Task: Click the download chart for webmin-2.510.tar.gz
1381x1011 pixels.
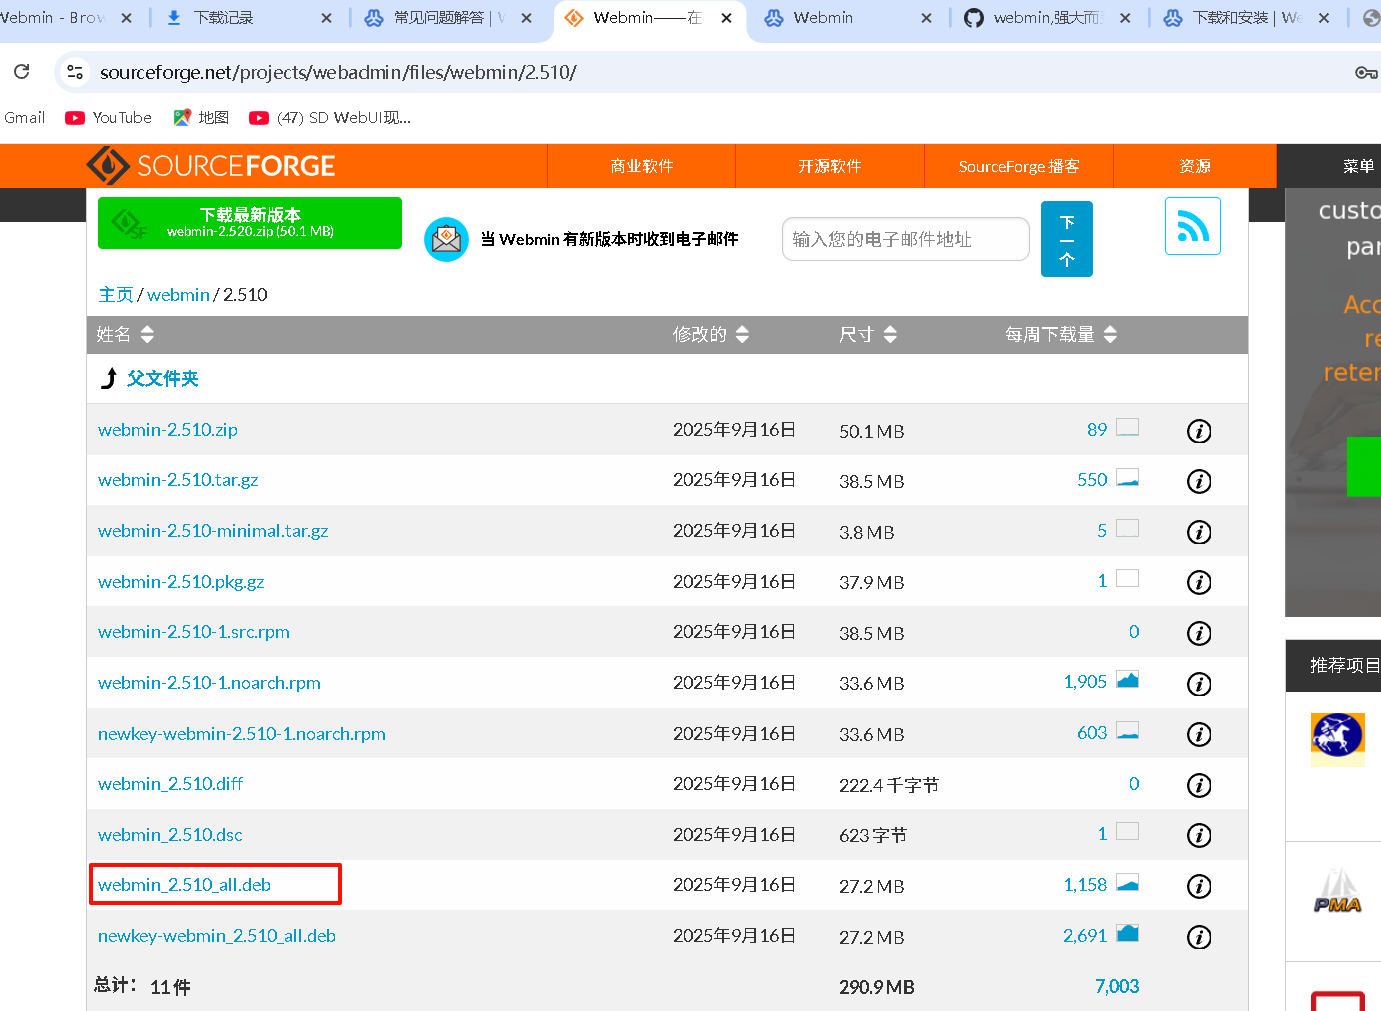Action: click(1127, 478)
